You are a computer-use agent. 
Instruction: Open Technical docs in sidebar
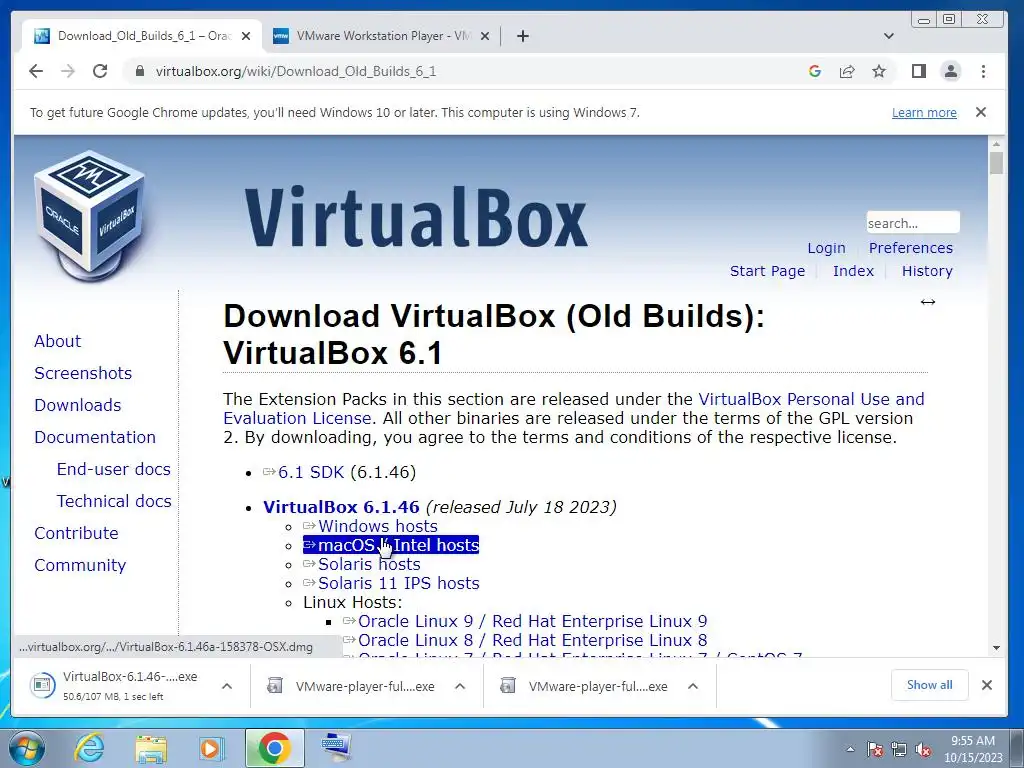114,501
